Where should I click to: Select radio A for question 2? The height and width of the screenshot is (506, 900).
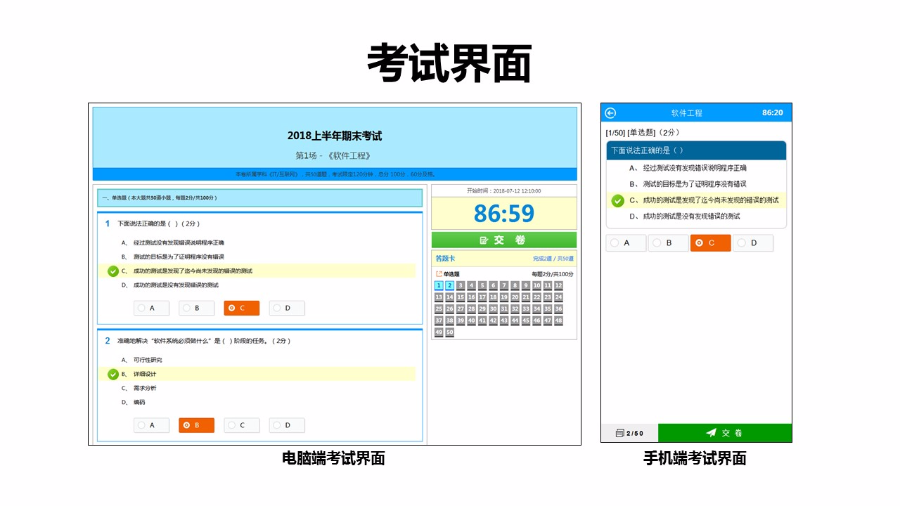click(x=152, y=425)
